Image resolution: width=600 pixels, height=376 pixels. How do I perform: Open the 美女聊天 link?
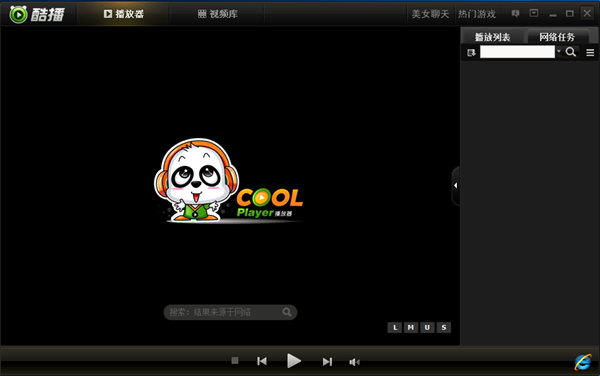[430, 14]
